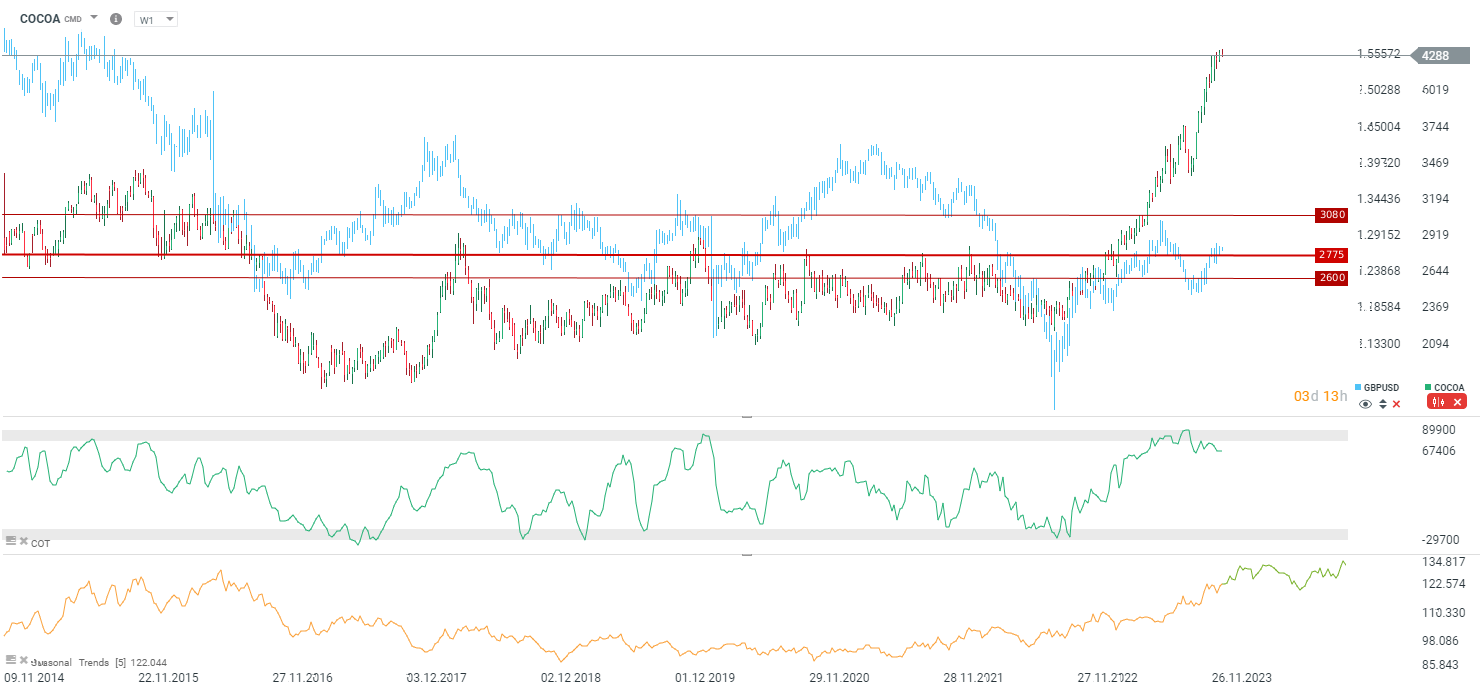
Task: Click the 85.843 seasonal axis value
Action: point(1442,666)
